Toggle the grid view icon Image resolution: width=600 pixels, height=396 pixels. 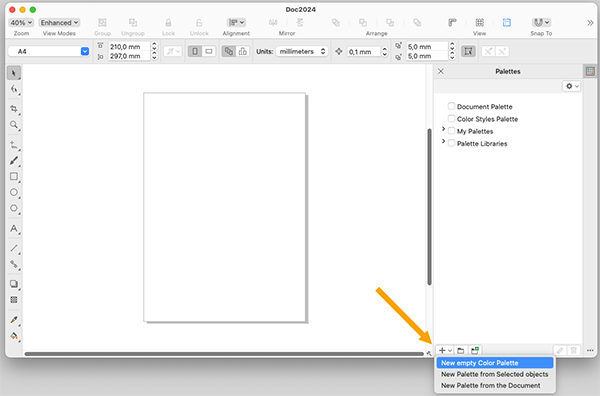[479, 23]
